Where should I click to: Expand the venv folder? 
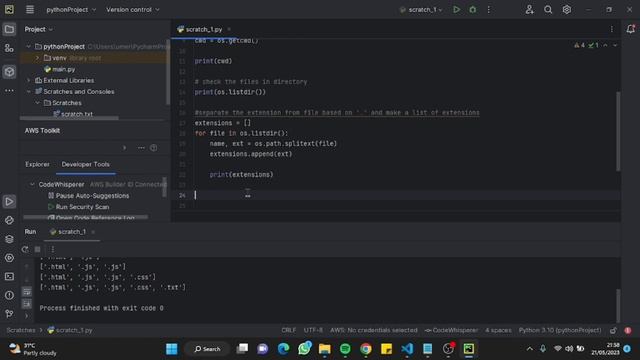coord(38,58)
